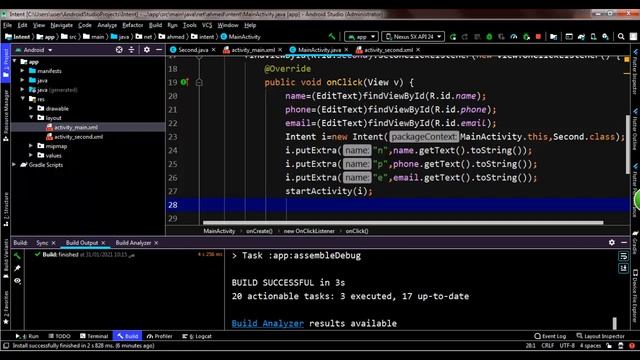Switch to the activity_main.xml editor tab
Screen dimensions: 640x360
click(253, 50)
